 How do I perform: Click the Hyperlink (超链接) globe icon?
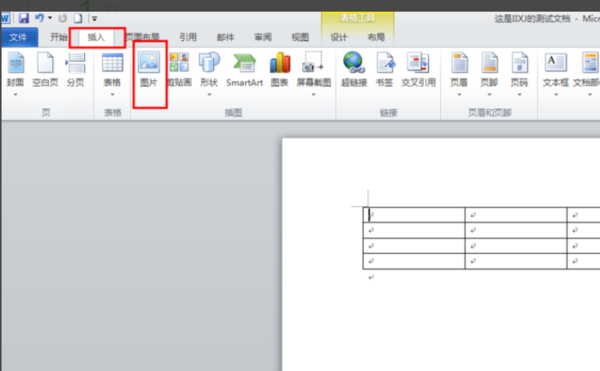(354, 62)
